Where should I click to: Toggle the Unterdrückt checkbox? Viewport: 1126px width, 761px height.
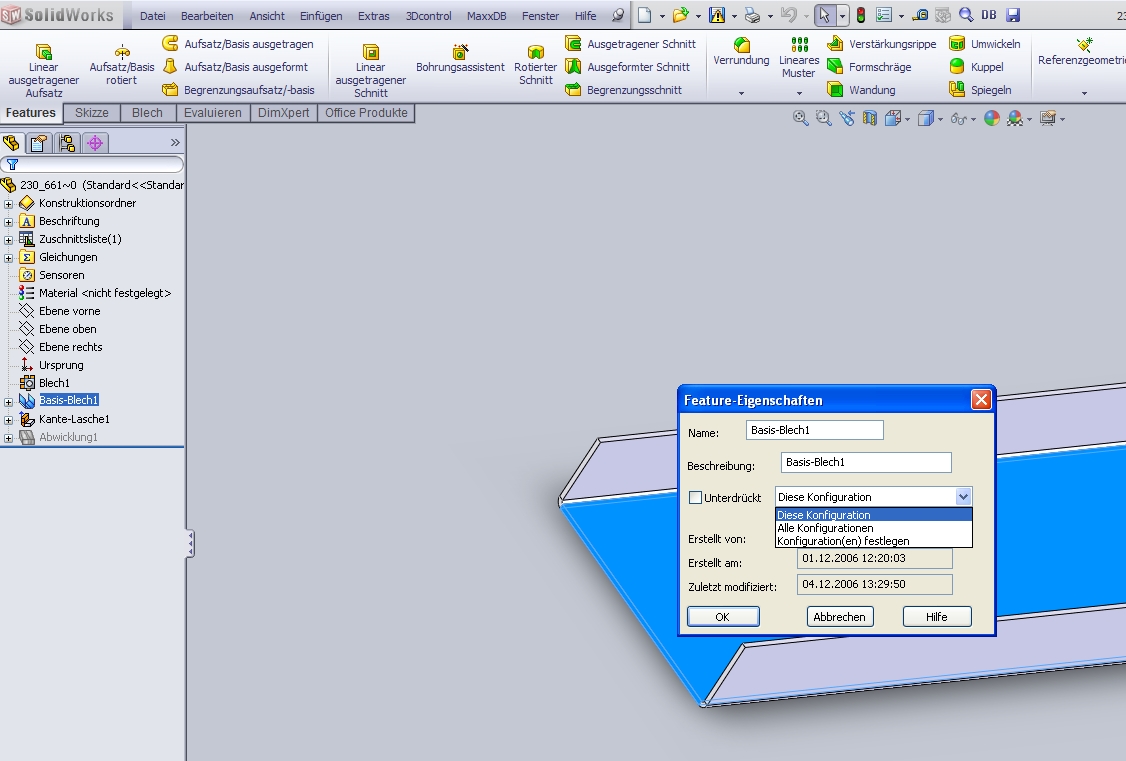pyautogui.click(x=695, y=498)
